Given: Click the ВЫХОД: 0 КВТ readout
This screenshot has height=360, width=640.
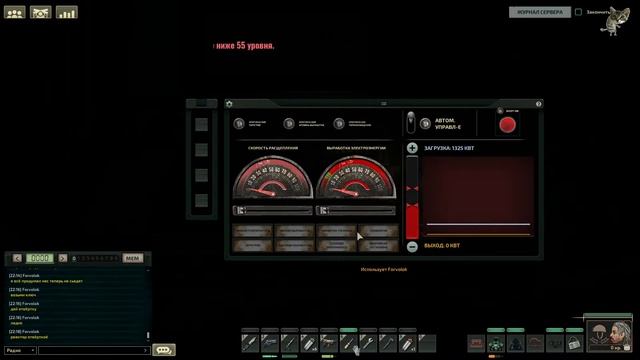Looking at the screenshot, I should 442,246.
